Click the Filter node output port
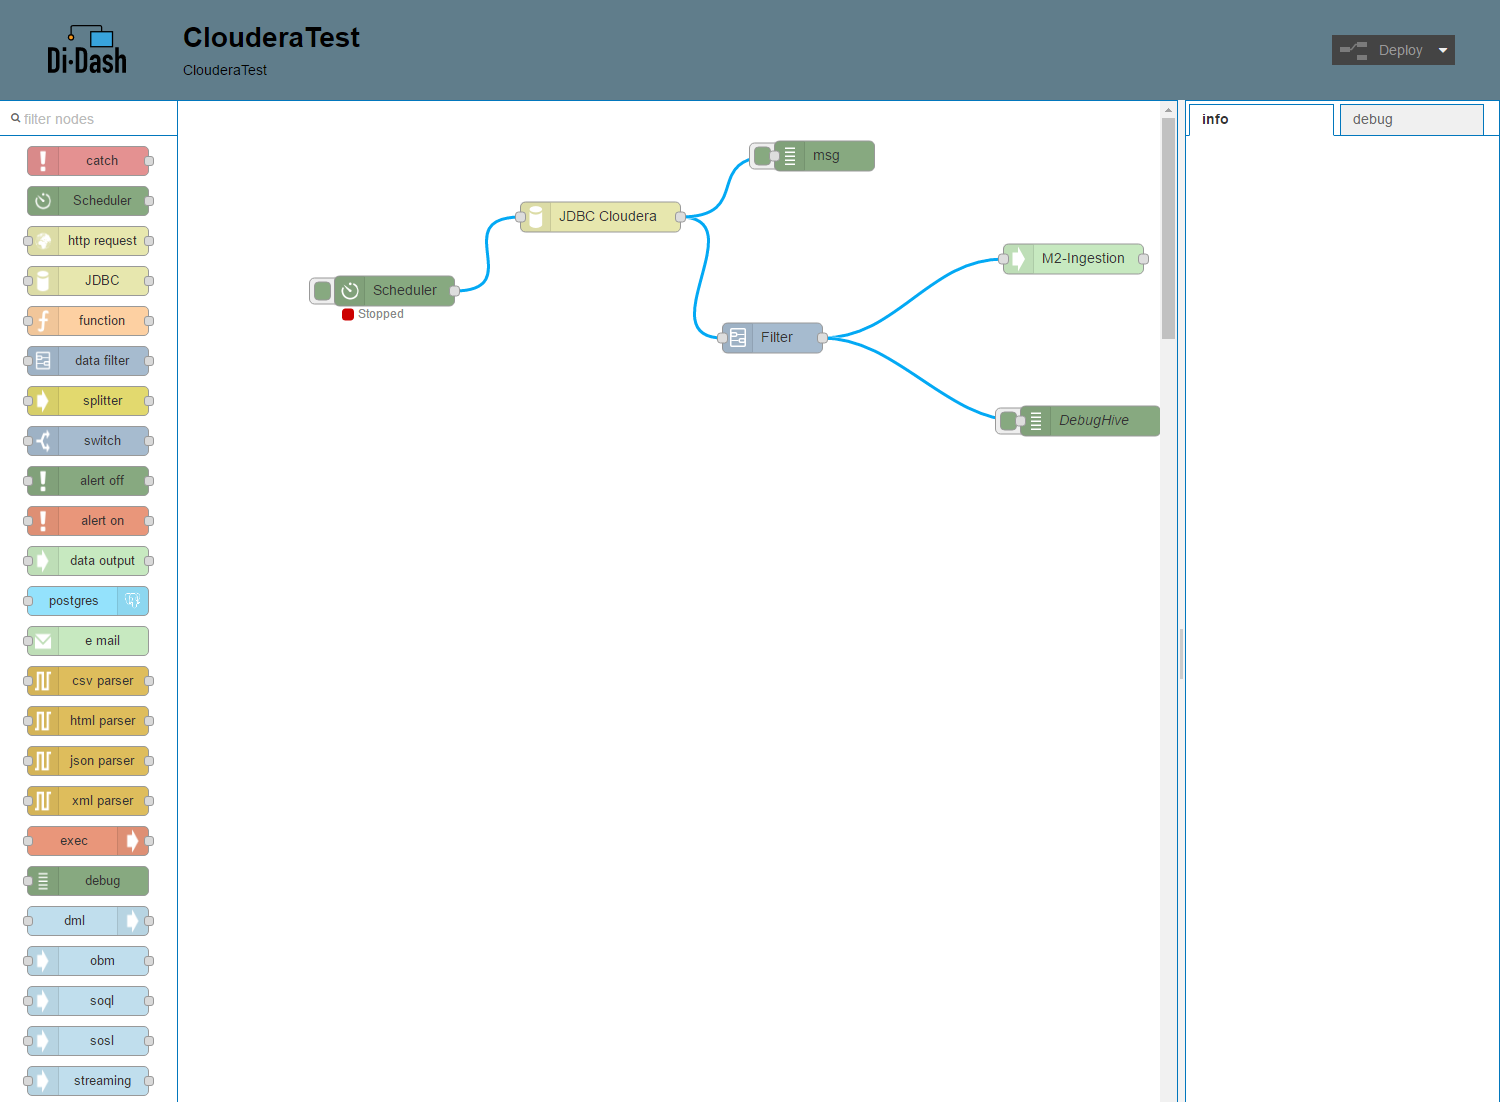 tap(822, 338)
